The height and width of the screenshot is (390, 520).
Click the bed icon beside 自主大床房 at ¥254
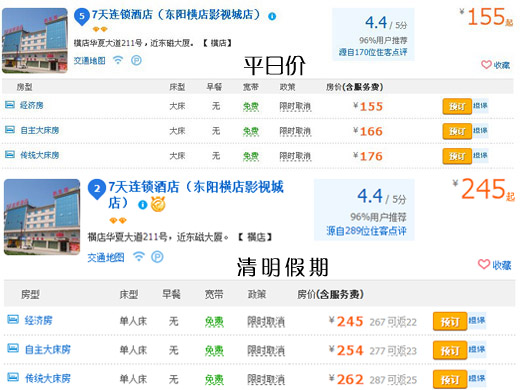[13, 348]
